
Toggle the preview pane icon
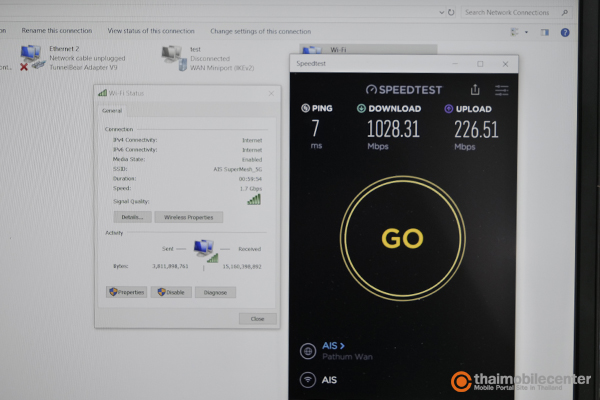pos(545,33)
